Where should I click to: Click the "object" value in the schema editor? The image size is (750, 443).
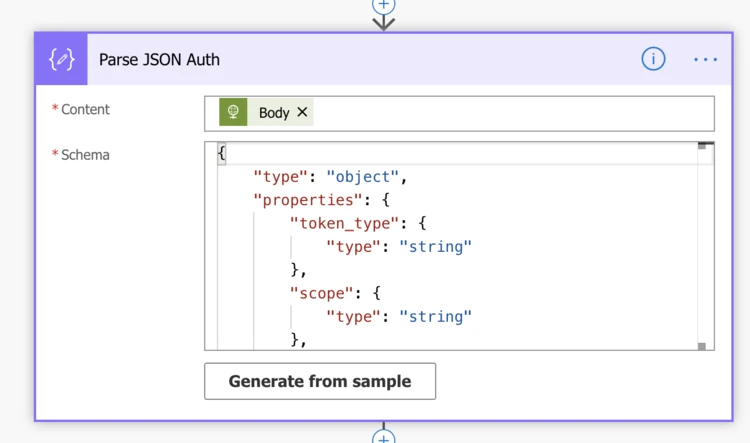click(x=362, y=177)
